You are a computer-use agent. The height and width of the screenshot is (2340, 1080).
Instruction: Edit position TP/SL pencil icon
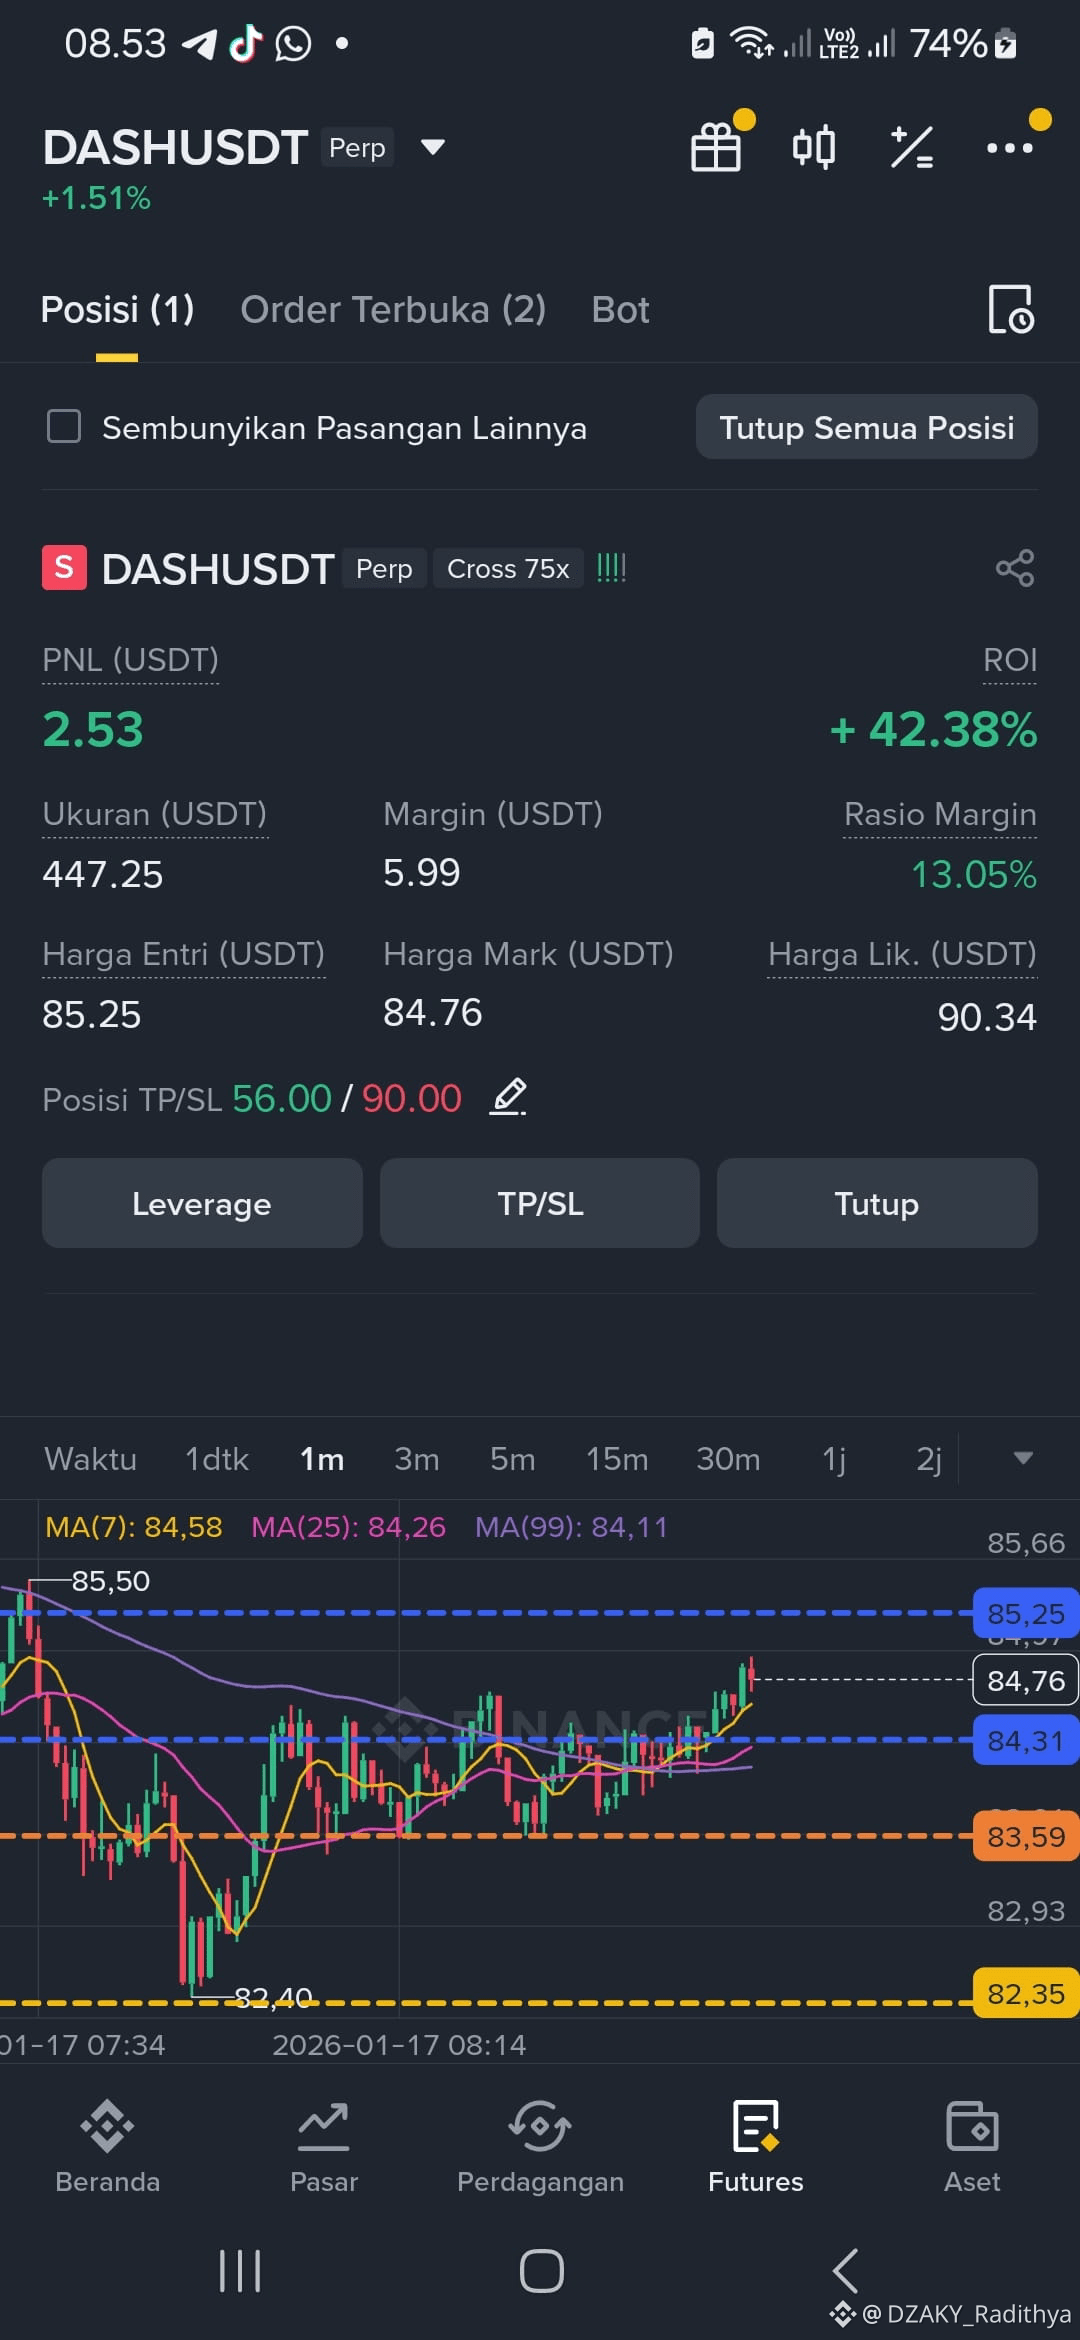pyautogui.click(x=509, y=1097)
